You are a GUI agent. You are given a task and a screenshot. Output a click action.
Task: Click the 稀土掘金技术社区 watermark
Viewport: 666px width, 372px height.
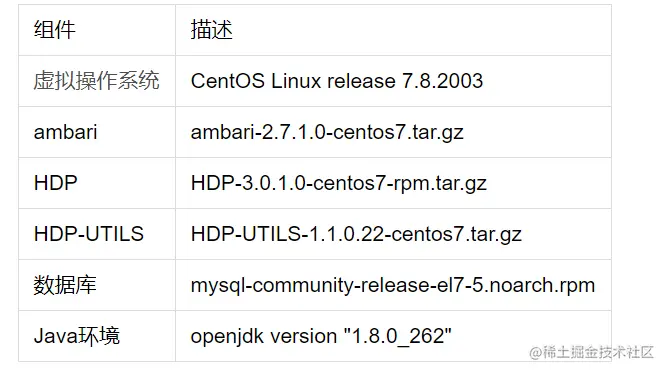pos(591,352)
